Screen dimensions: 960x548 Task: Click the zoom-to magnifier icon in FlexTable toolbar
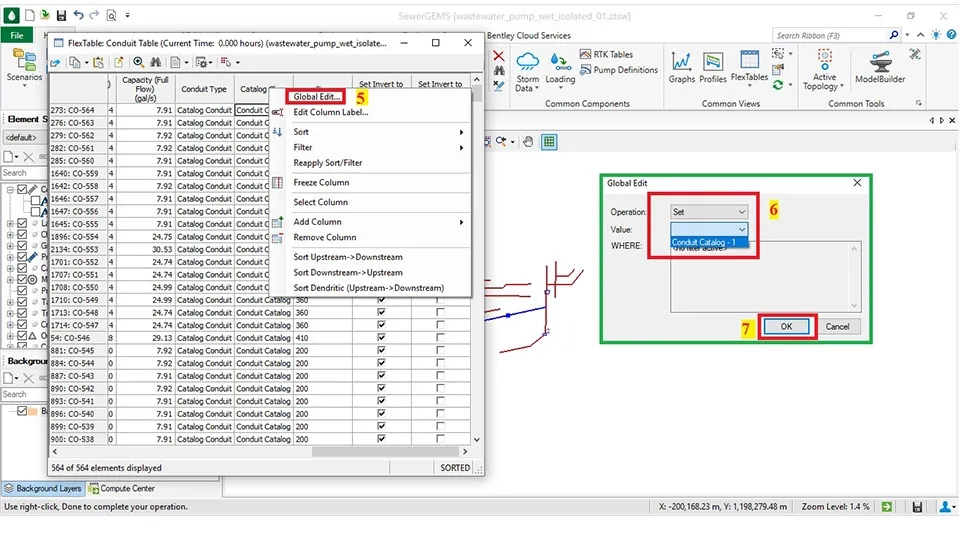coord(138,62)
